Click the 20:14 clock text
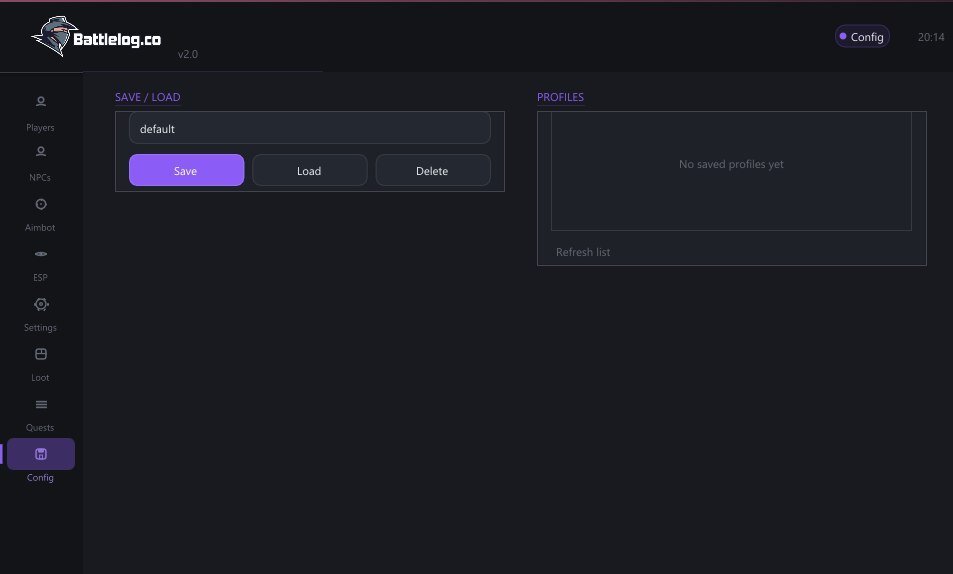 click(x=931, y=37)
